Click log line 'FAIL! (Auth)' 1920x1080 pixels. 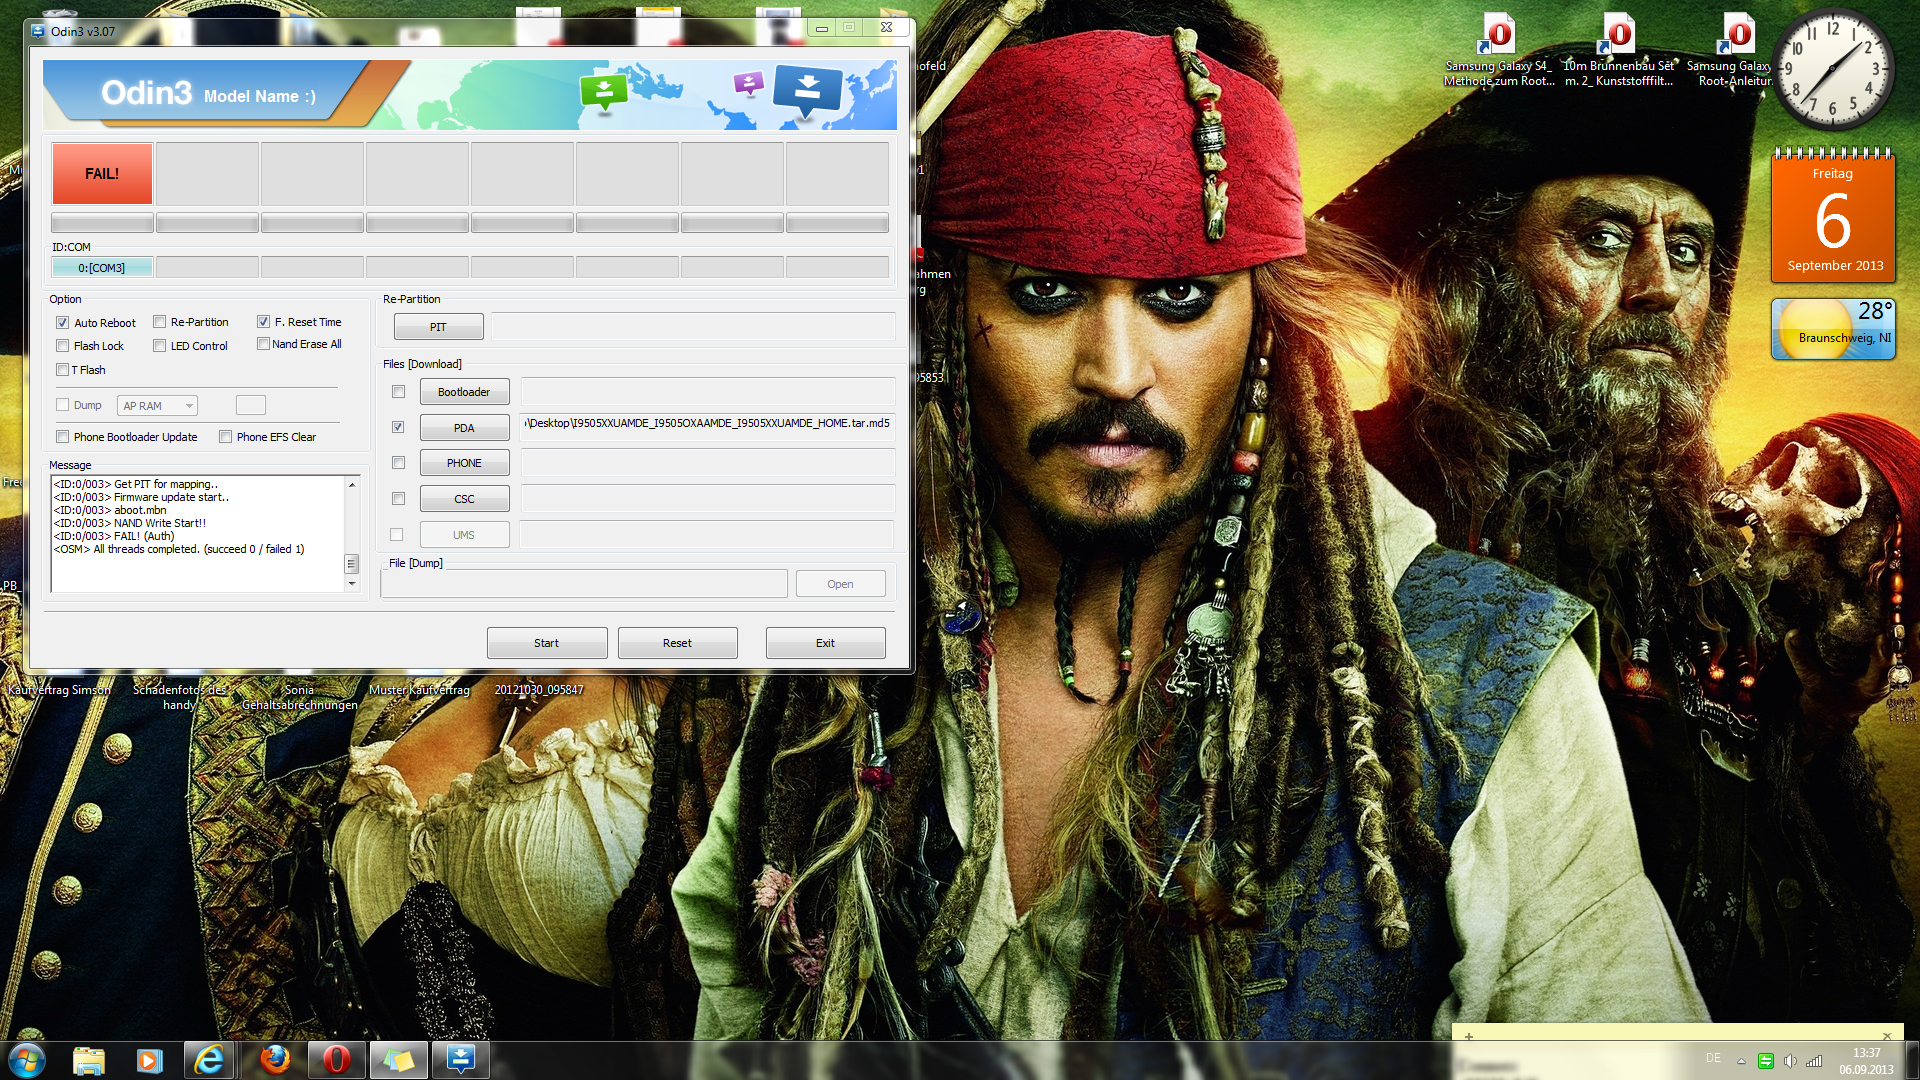tap(114, 536)
